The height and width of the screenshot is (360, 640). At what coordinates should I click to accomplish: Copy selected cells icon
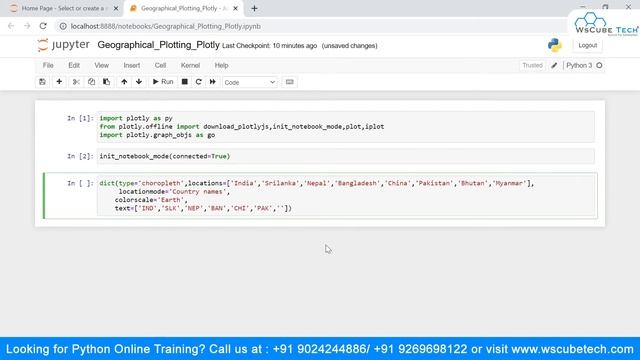[91, 82]
